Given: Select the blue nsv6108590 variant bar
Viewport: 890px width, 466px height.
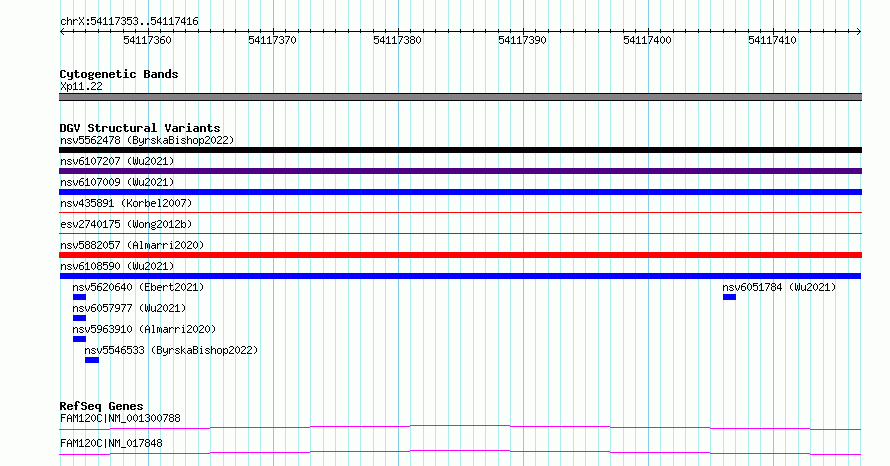Looking at the screenshot, I should 460,276.
